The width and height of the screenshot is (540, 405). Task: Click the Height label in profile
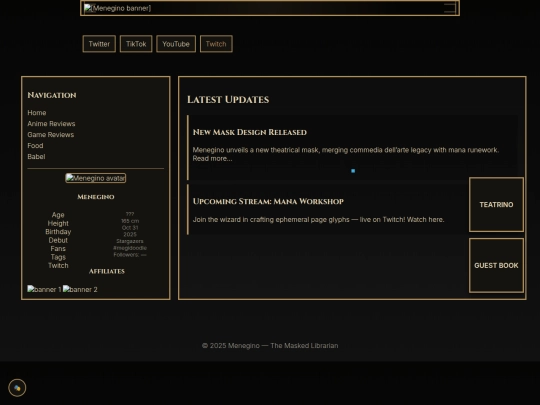58,223
